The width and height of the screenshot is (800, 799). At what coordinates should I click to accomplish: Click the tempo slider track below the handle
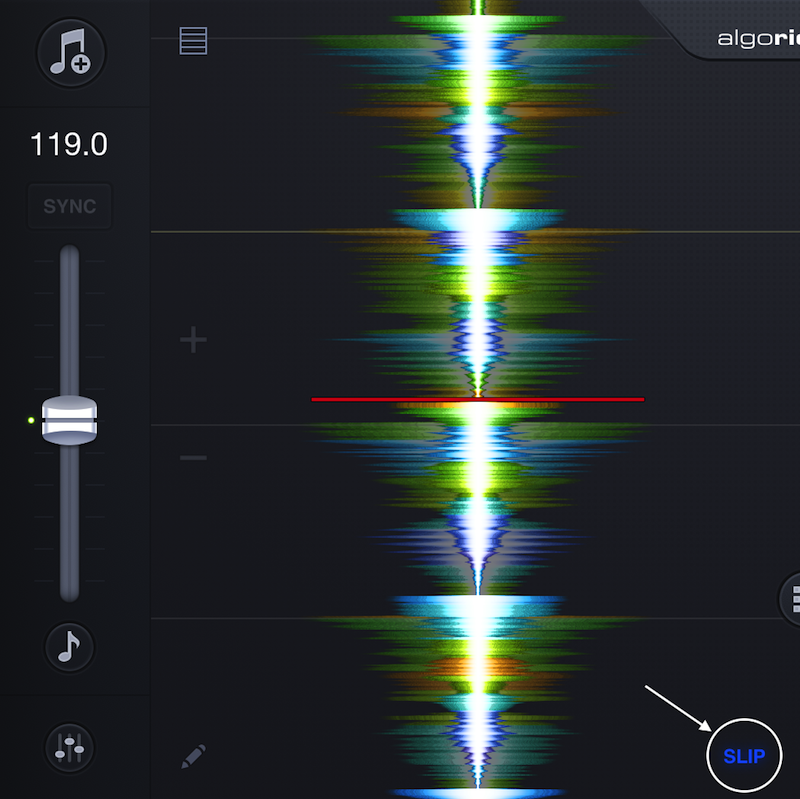coord(69,520)
